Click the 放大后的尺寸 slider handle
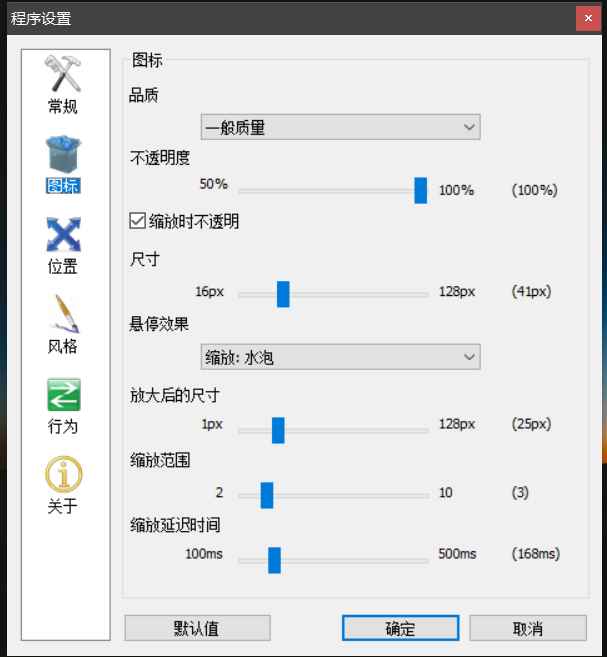 pos(278,430)
